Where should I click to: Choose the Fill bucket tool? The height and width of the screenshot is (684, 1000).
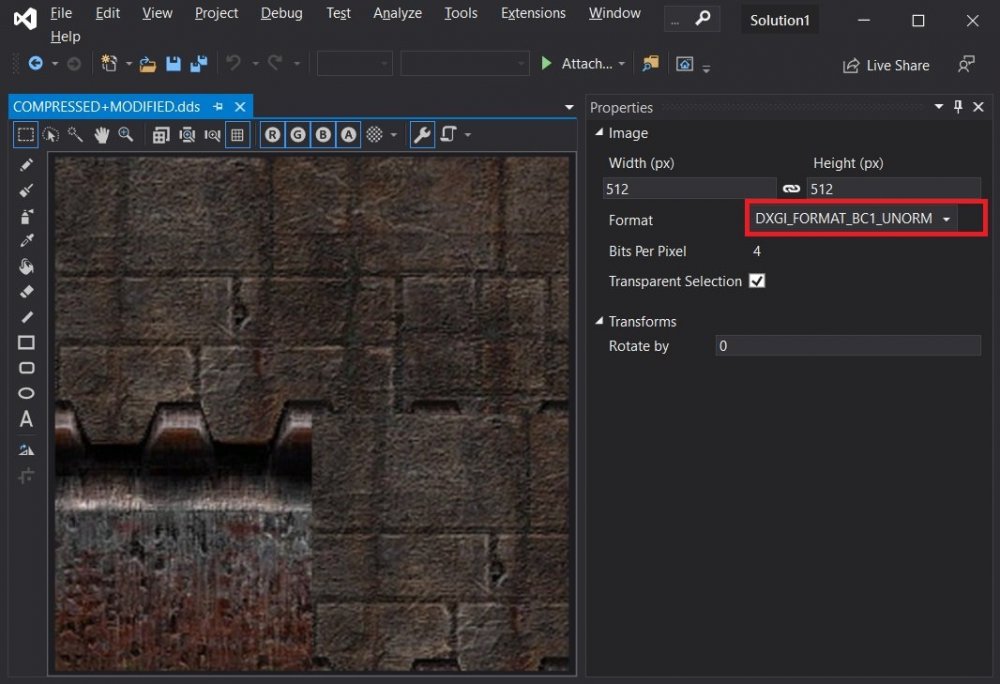pyautogui.click(x=27, y=266)
